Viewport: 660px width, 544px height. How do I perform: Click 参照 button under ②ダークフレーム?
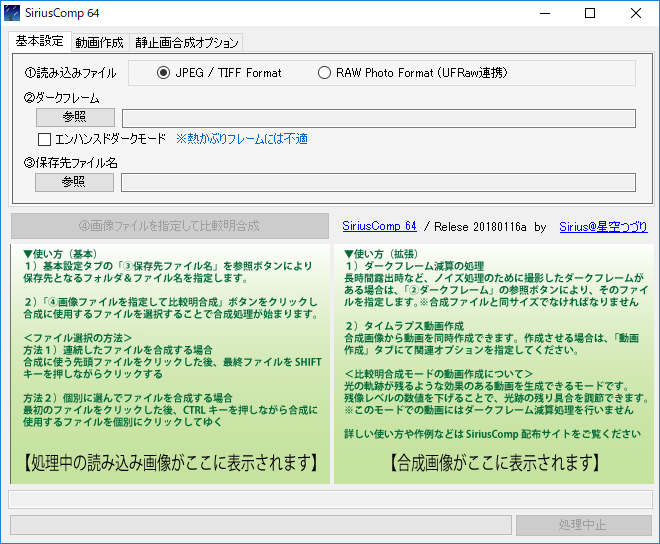[x=75, y=118]
